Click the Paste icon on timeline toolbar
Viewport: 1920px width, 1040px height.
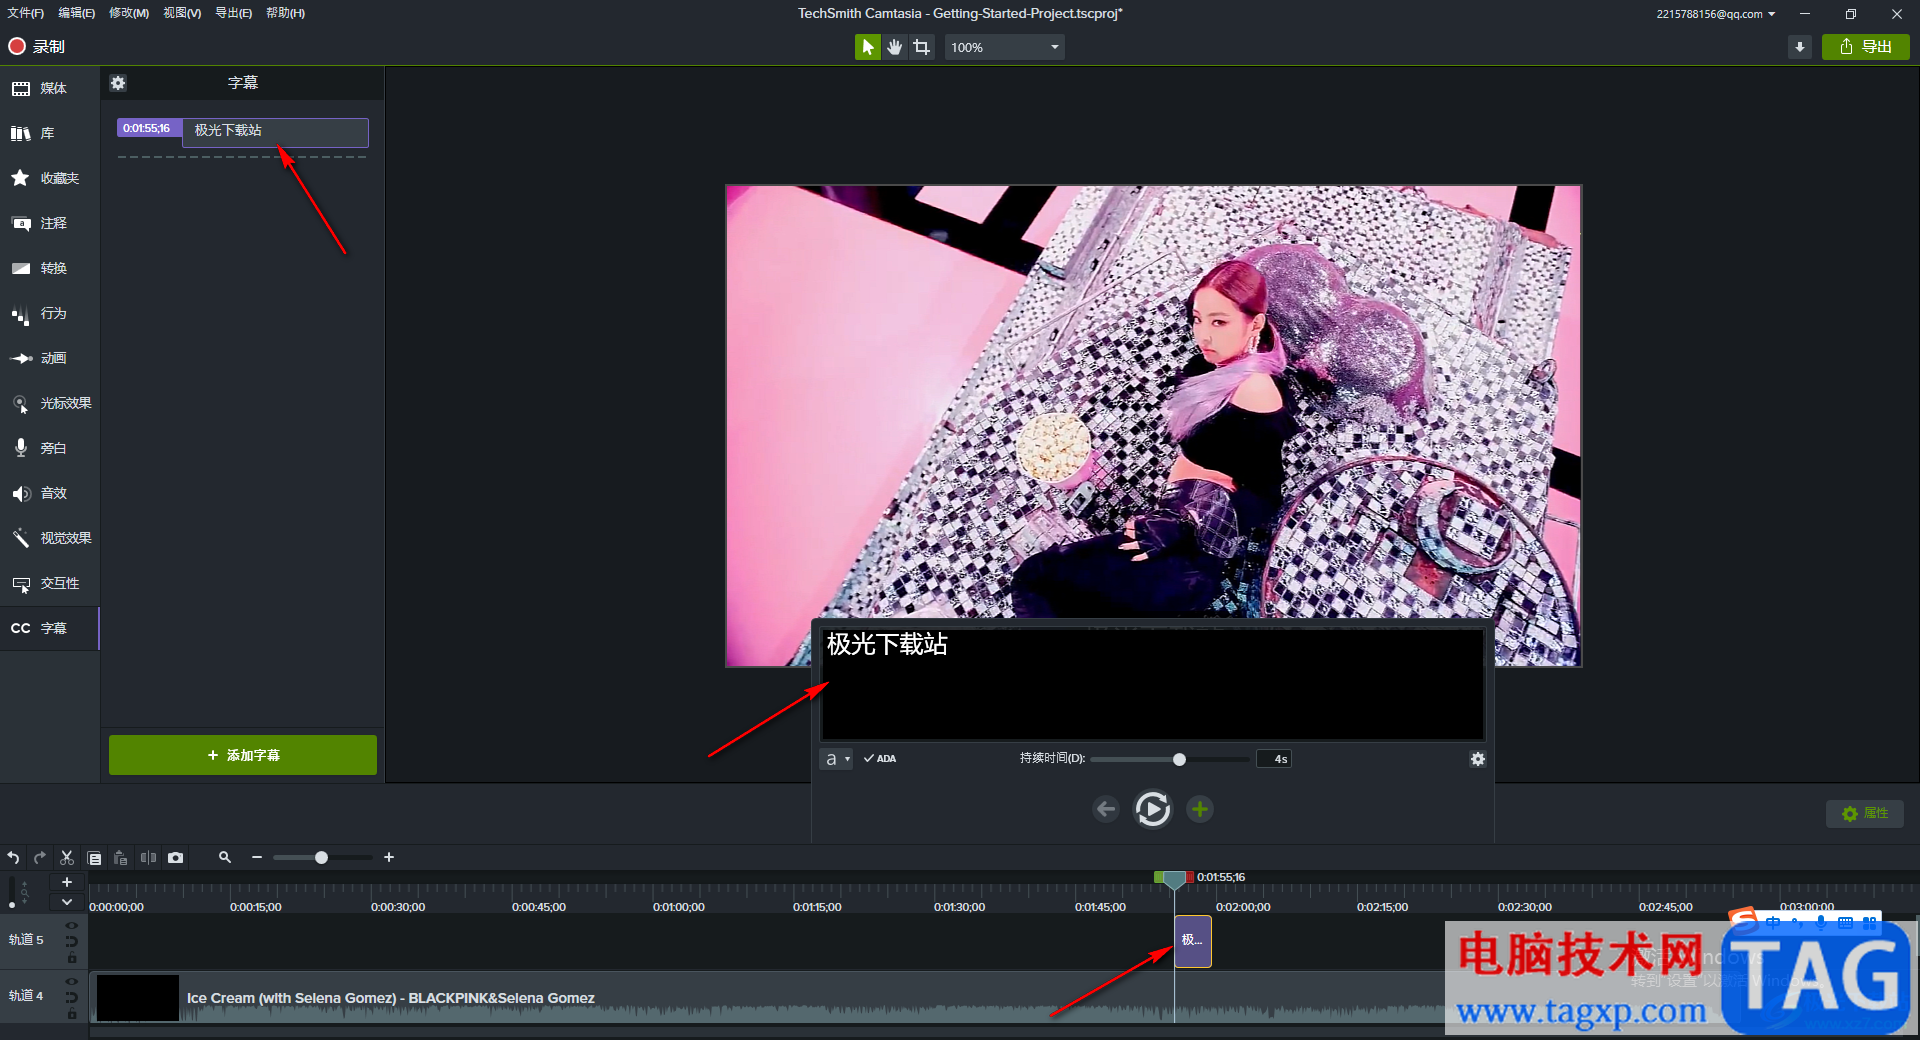pyautogui.click(x=121, y=858)
